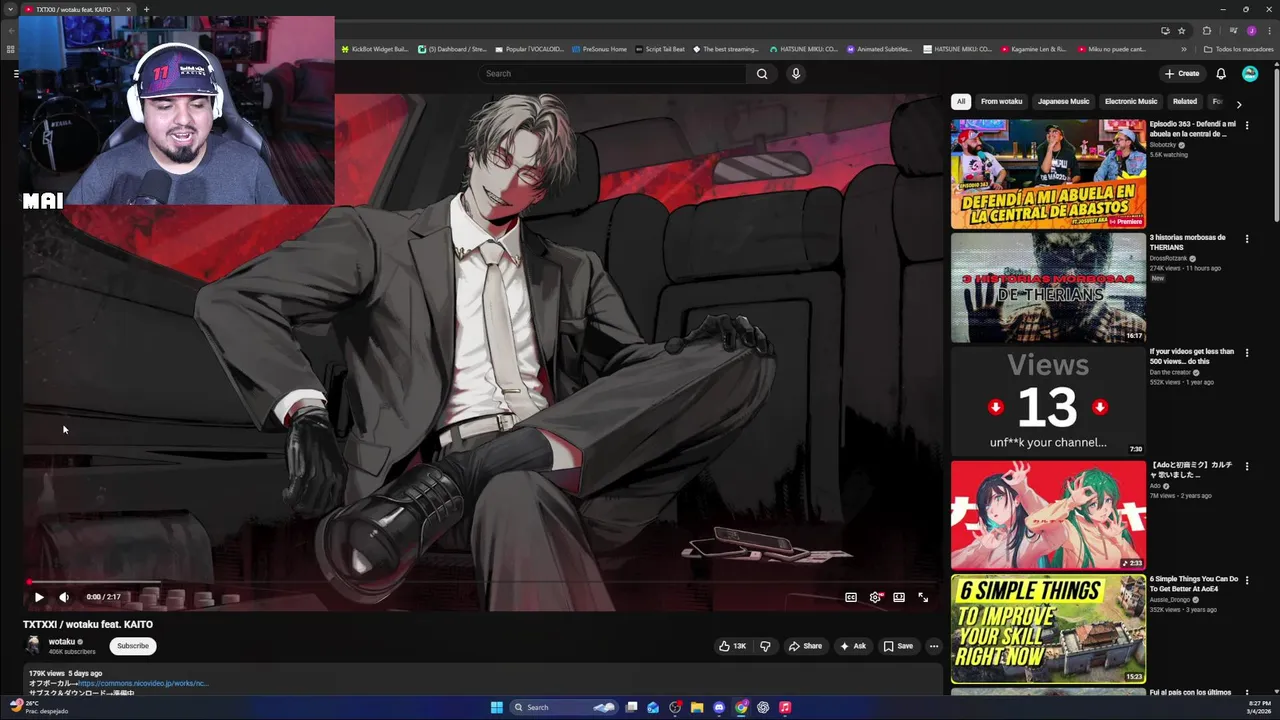The height and width of the screenshot is (720, 1280).
Task: Open the music app on the taskbar
Action: [785, 707]
